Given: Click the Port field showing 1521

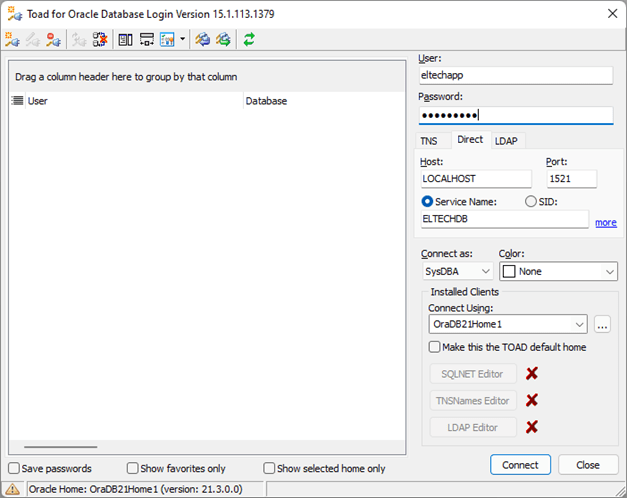Looking at the screenshot, I should point(572,179).
